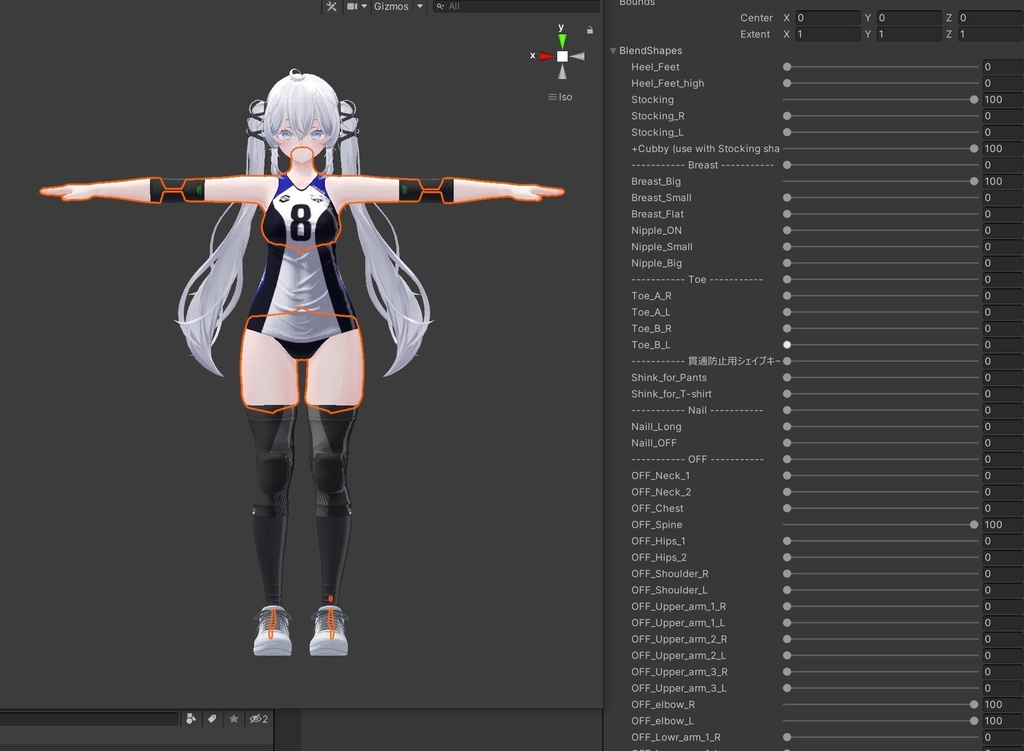Select the OFF_Hips_2 label
Viewport: 1024px width, 751px height.
(x=659, y=557)
